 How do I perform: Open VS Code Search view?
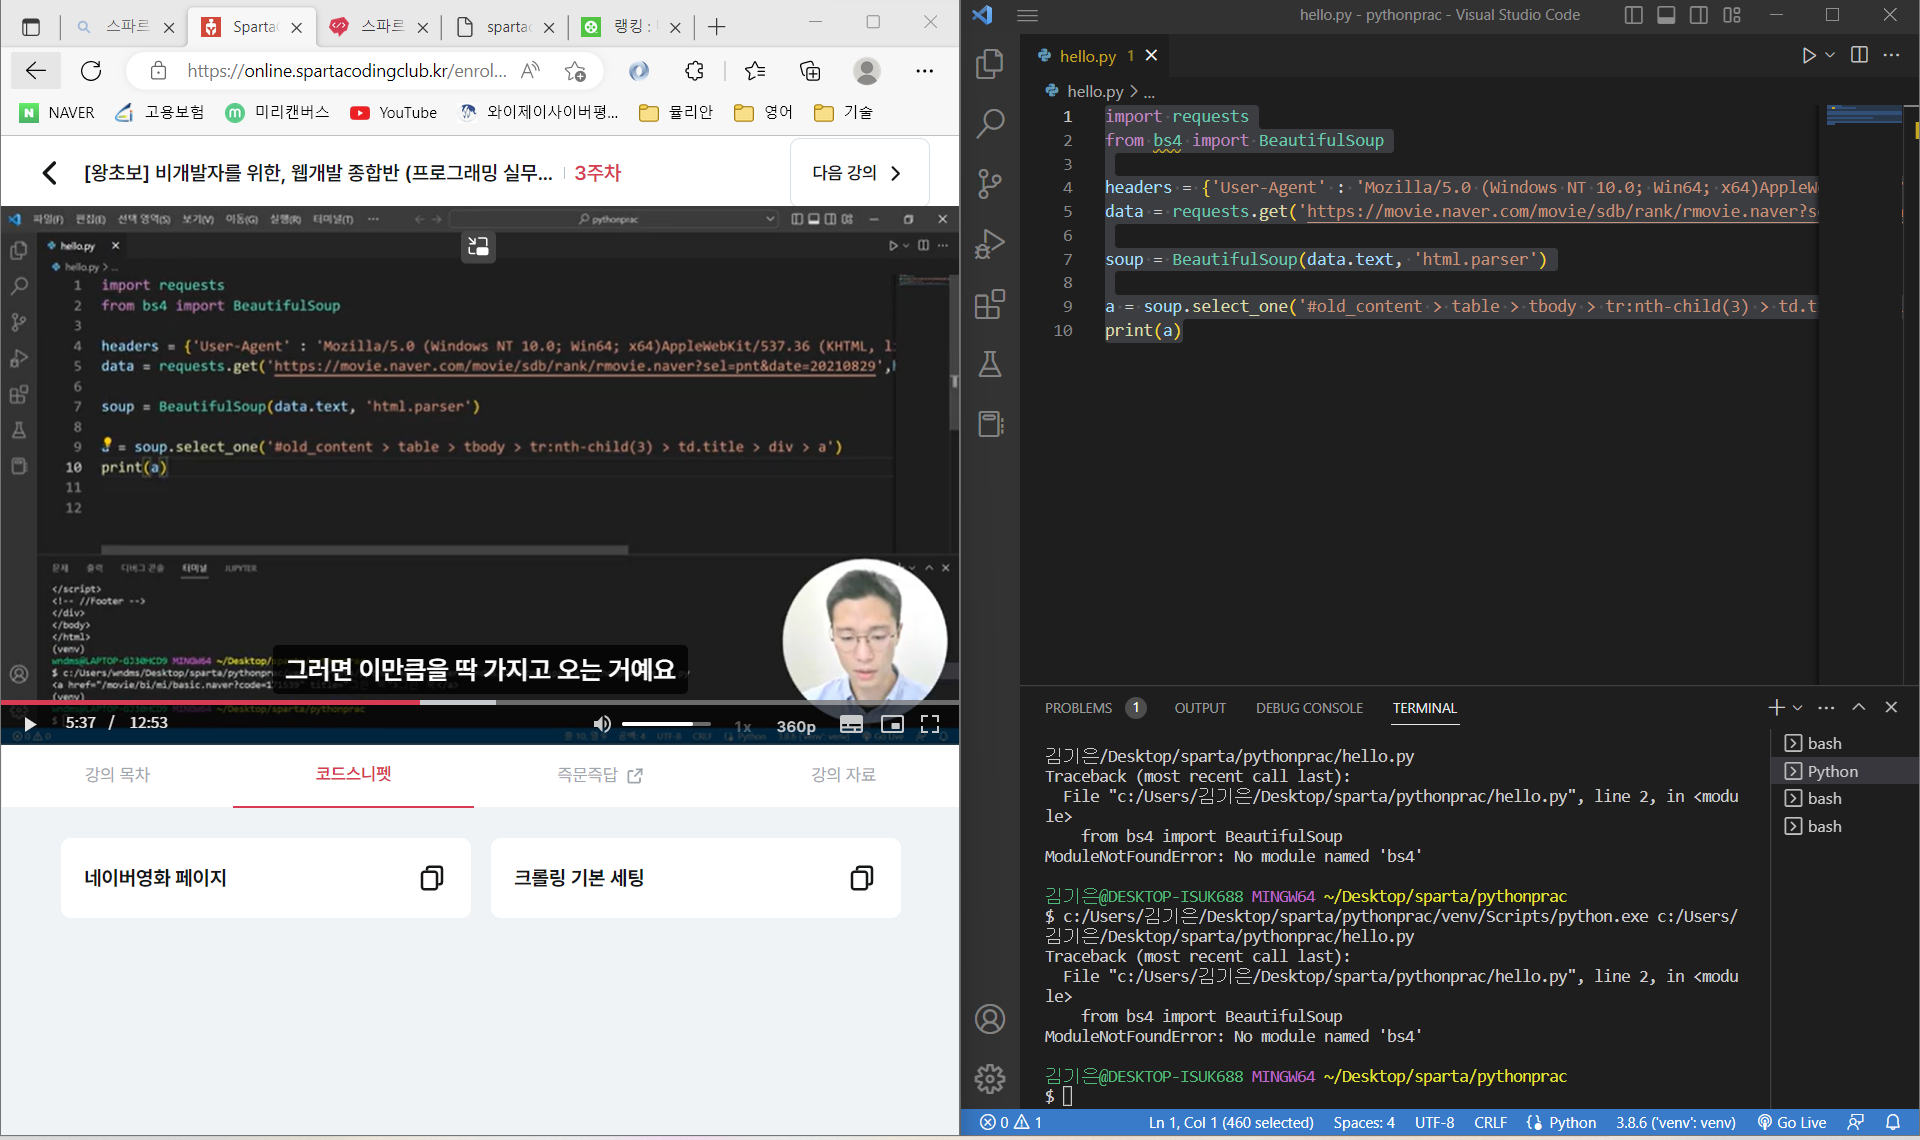click(990, 124)
